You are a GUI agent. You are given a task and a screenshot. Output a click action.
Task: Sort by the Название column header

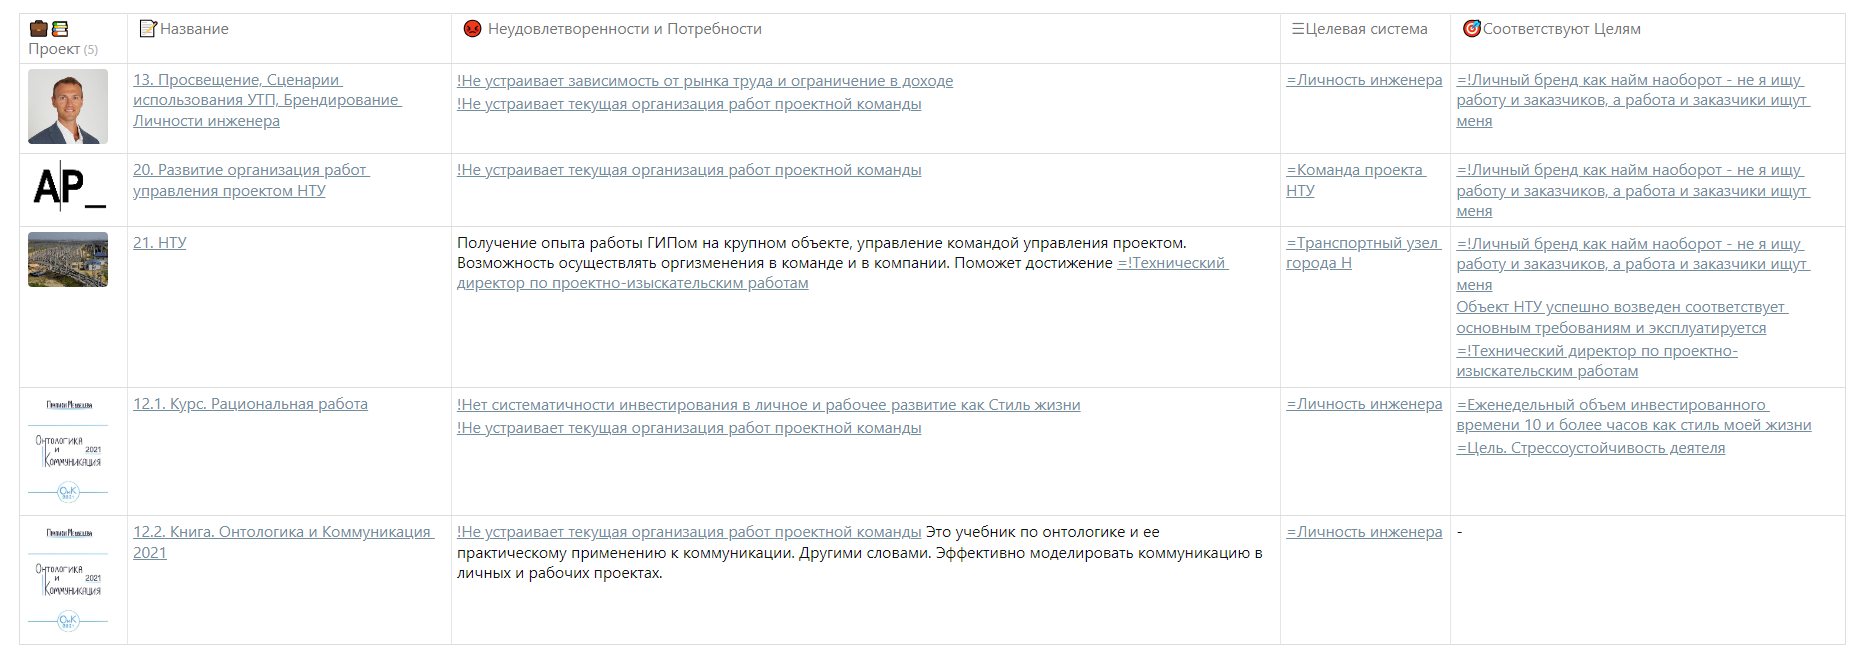point(194,29)
